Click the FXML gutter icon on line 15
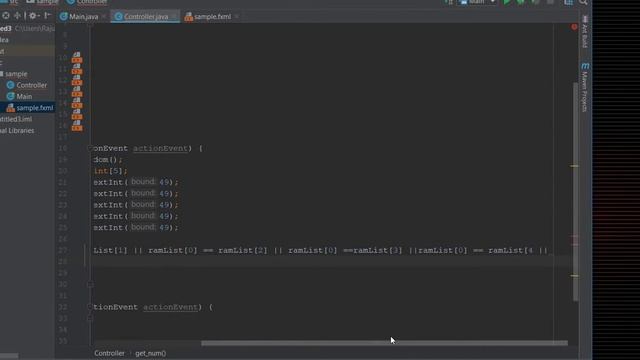The image size is (640, 360). coord(77,115)
